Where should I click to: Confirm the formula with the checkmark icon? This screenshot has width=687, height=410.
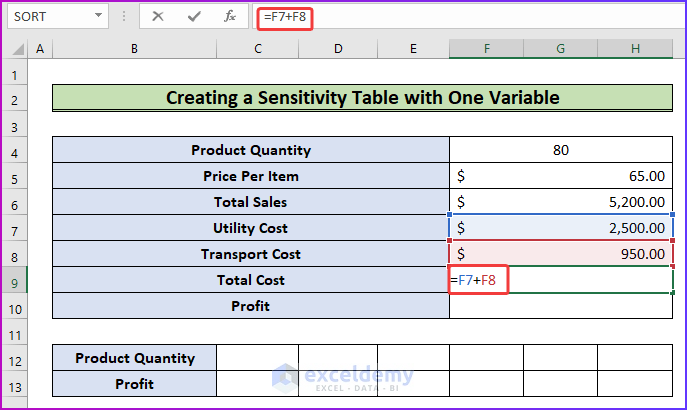coord(194,17)
